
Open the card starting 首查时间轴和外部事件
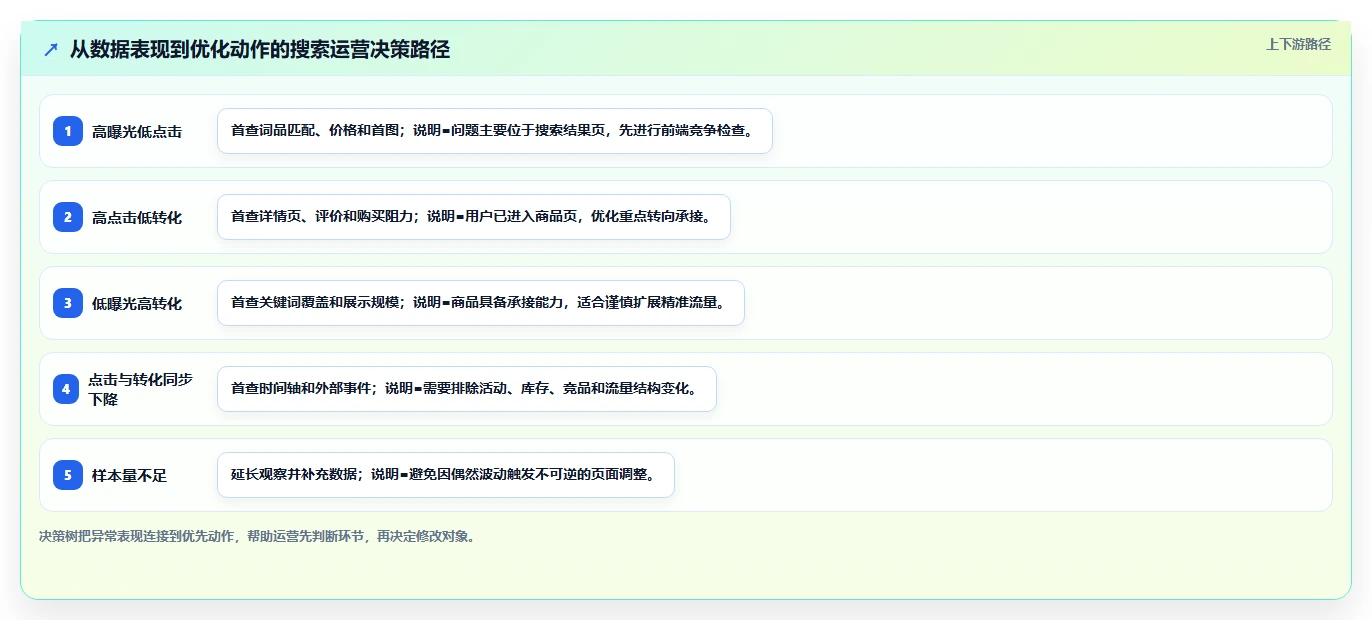pyautogui.click(x=467, y=389)
